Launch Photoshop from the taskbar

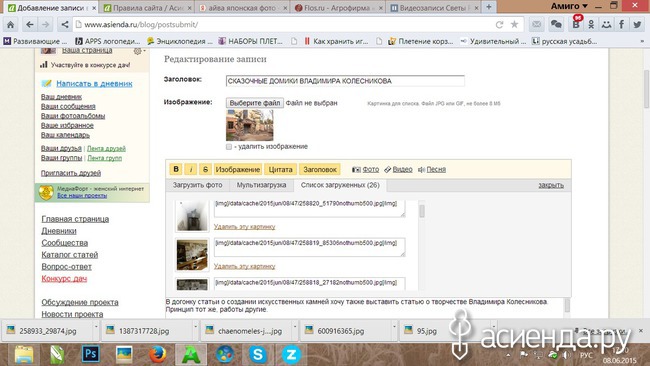point(90,355)
